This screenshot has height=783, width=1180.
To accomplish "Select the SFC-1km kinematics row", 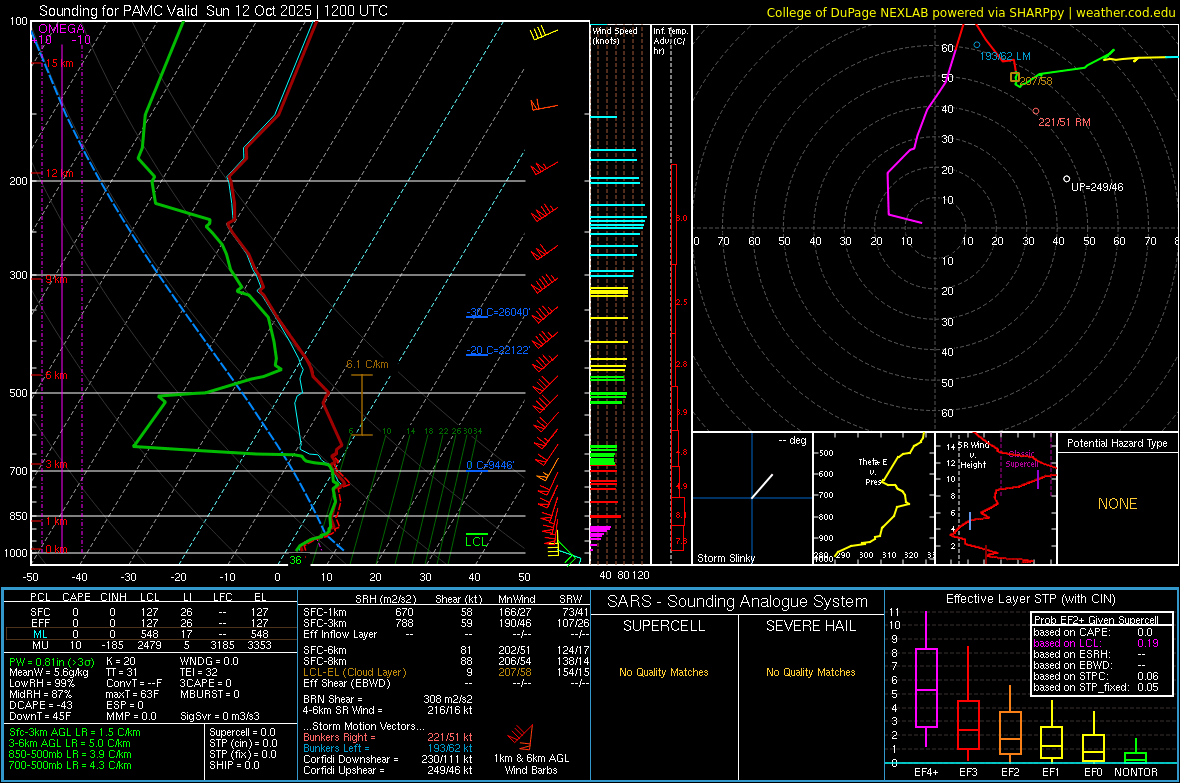I will 446,612.
